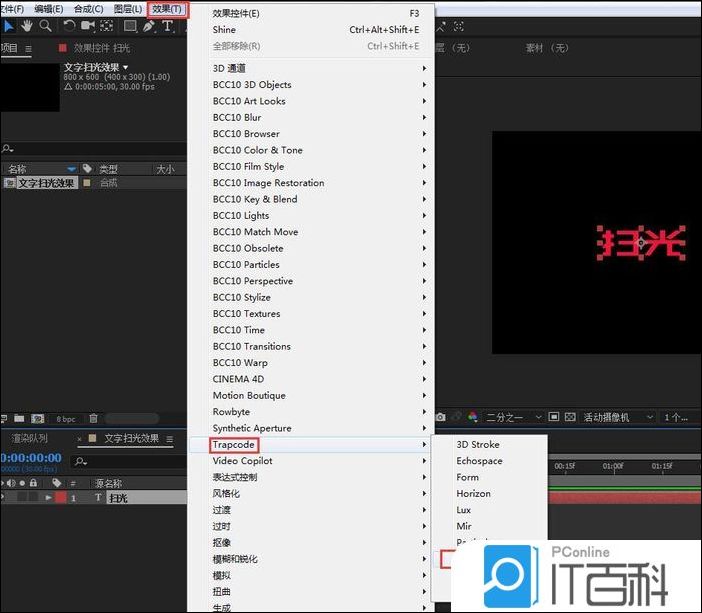
Task: Select the Horizontal Type tool
Action: (x=167, y=26)
